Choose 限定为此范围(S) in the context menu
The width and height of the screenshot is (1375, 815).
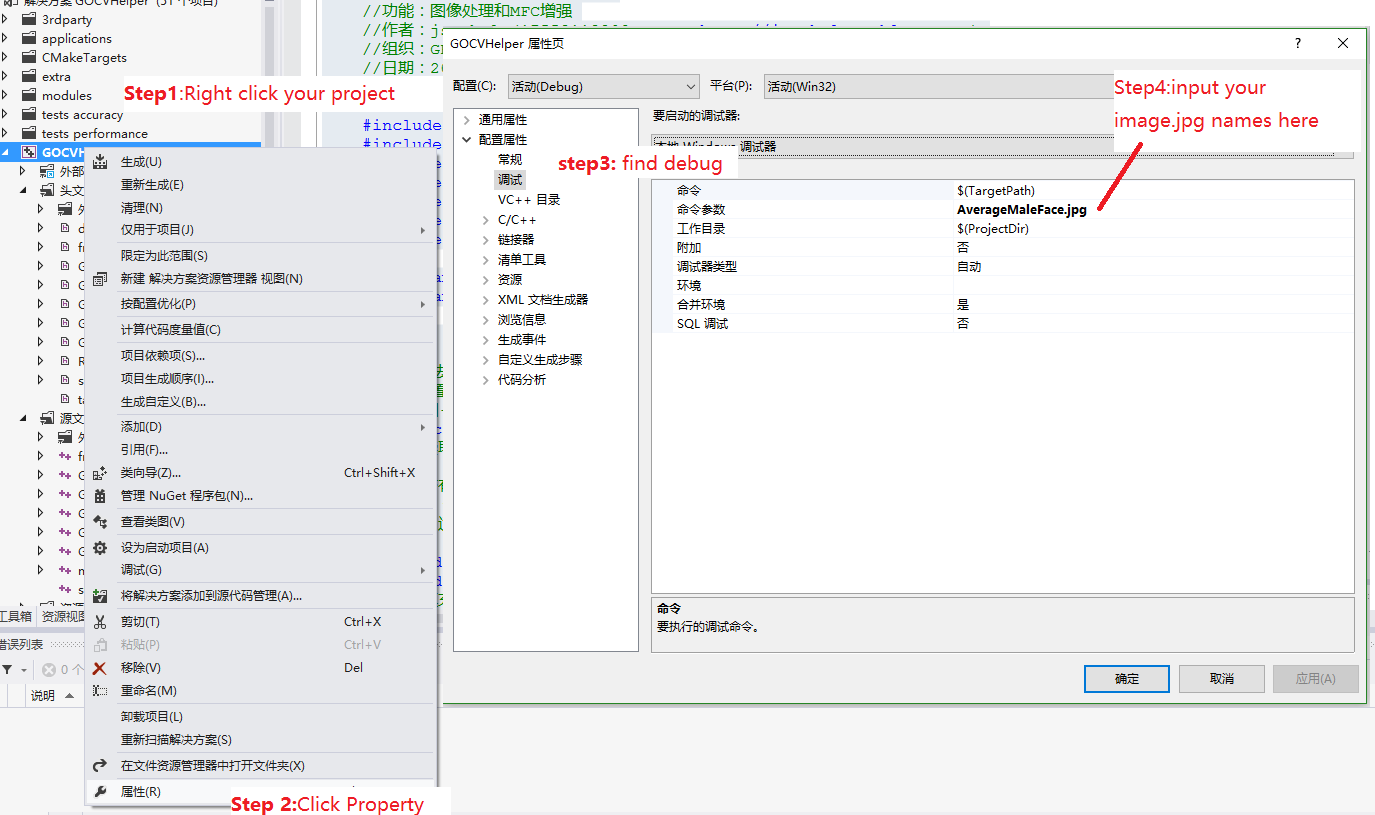260,256
